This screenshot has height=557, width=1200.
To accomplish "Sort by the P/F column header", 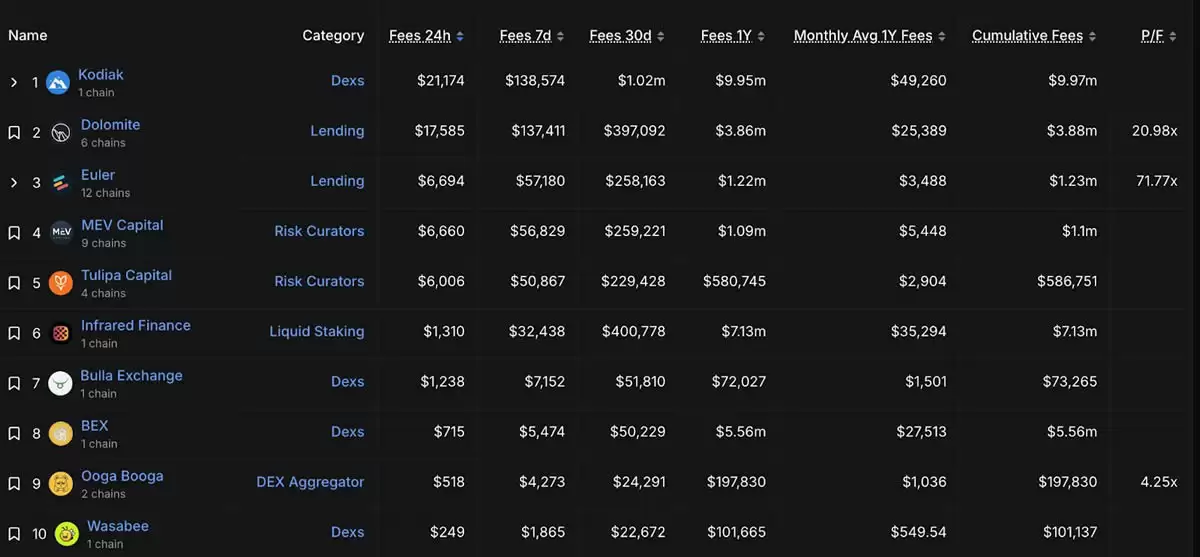I will pos(1158,36).
